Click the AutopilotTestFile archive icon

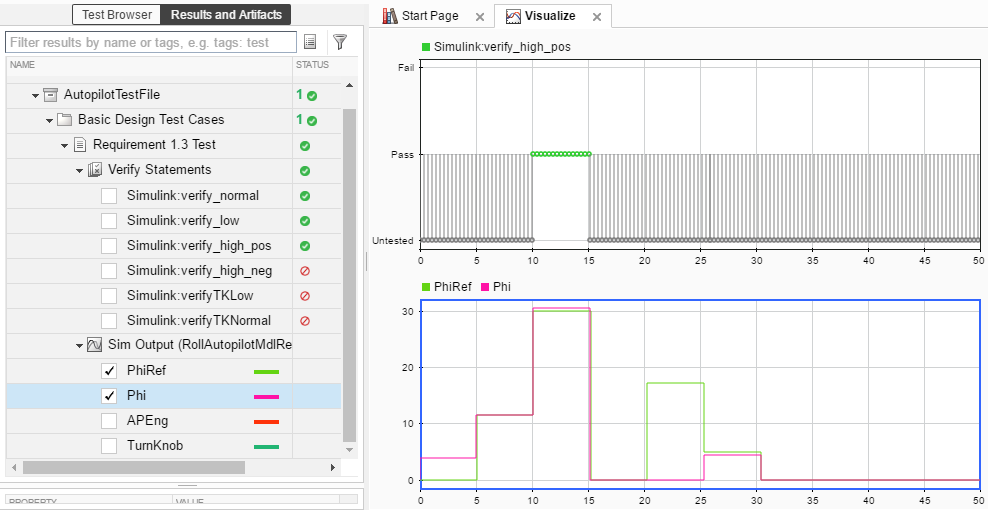point(51,95)
